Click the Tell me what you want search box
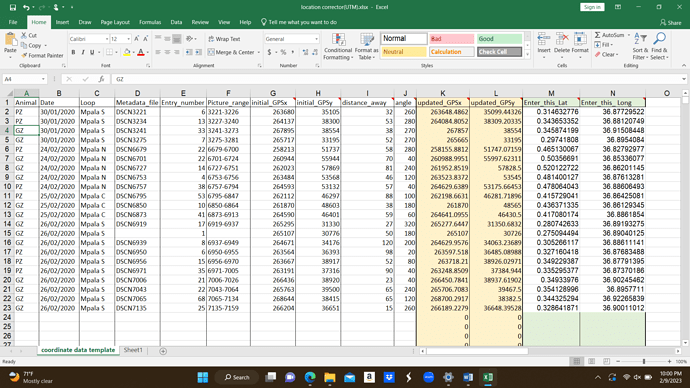Screen dimensions: 690x388 (299, 22)
